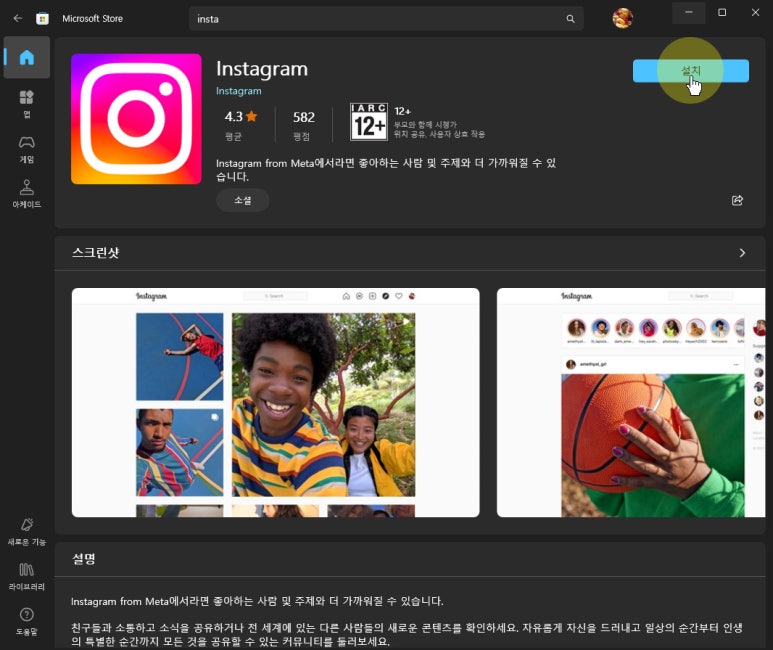
Task: Click the IARC 12+ rating badge
Action: pyautogui.click(x=369, y=122)
